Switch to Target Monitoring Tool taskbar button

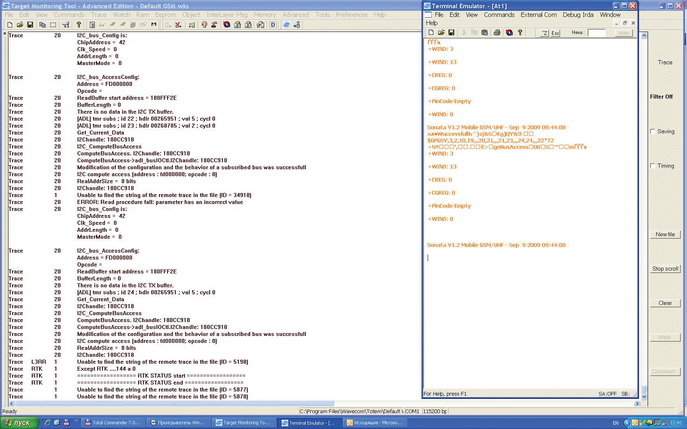[245, 423]
